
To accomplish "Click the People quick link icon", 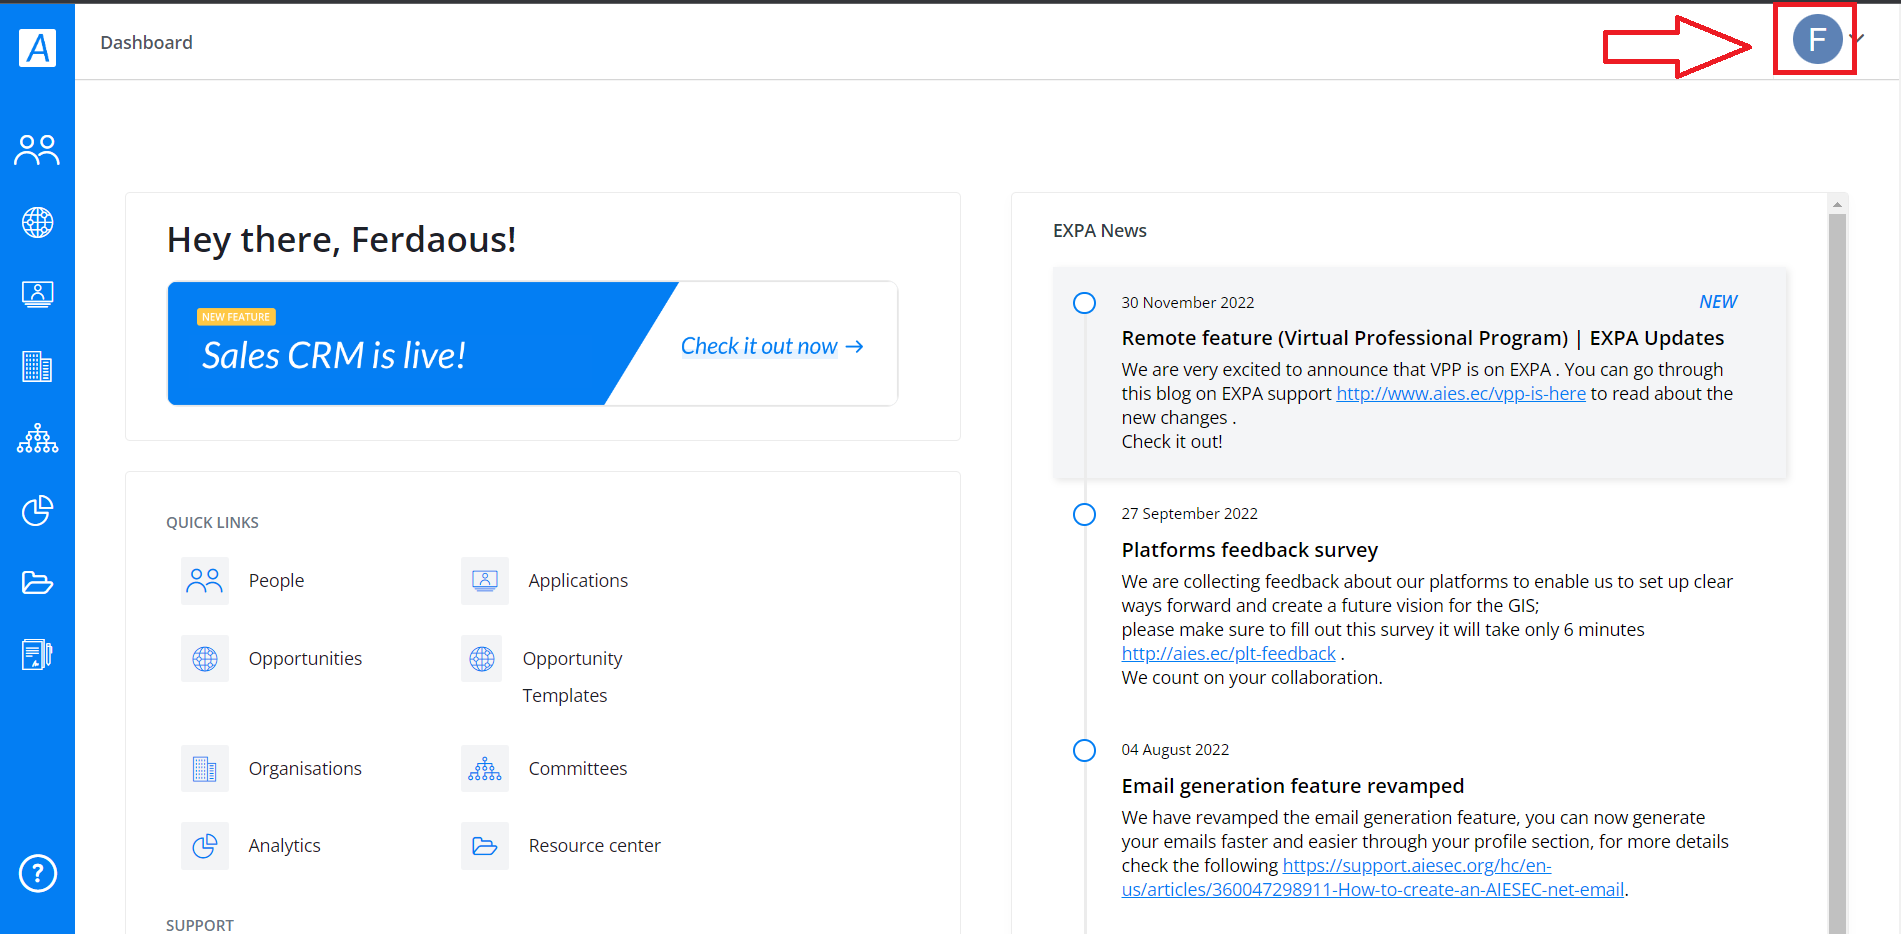I will [x=205, y=581].
